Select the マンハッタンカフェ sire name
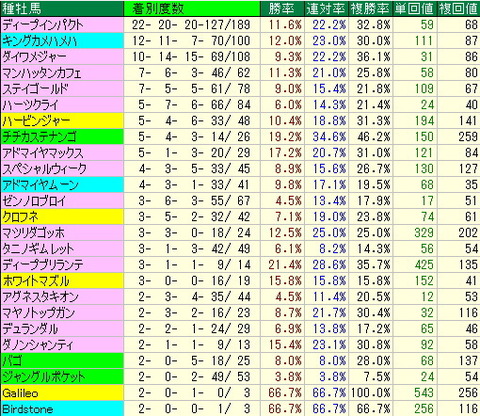The width and height of the screenshot is (480, 416). (42, 73)
